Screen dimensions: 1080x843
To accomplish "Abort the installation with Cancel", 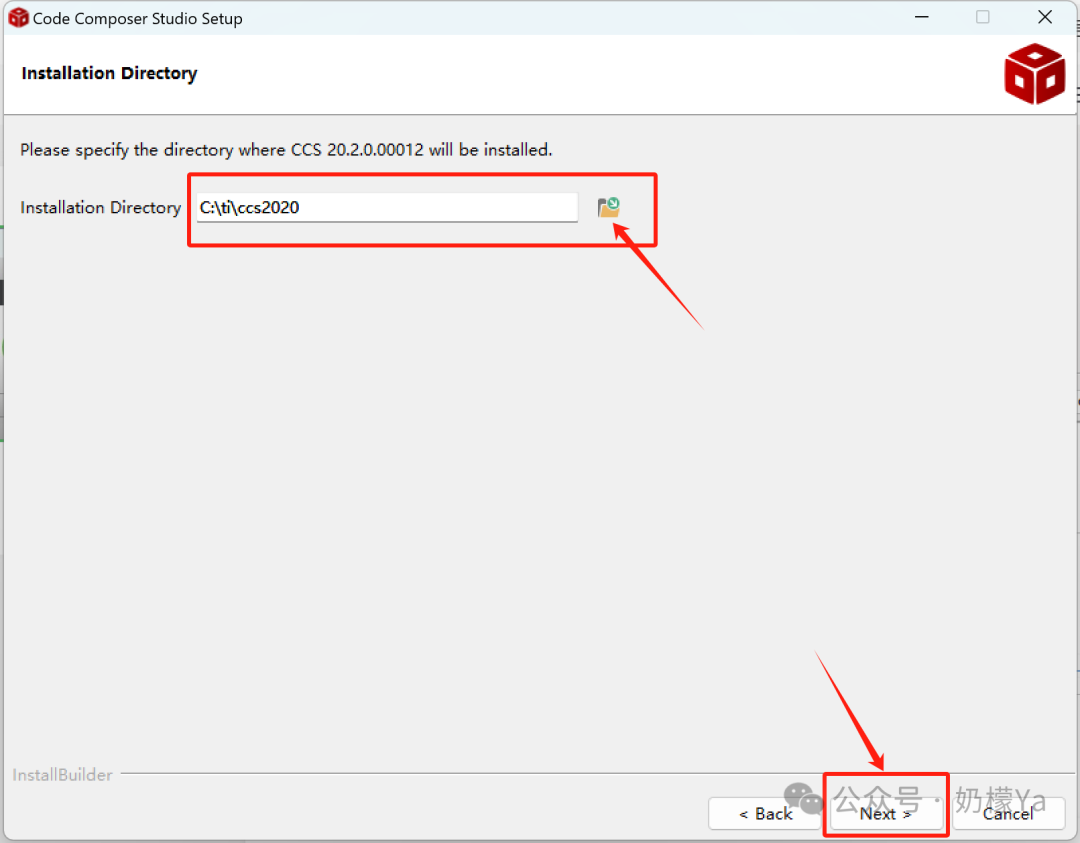I will (x=1008, y=813).
